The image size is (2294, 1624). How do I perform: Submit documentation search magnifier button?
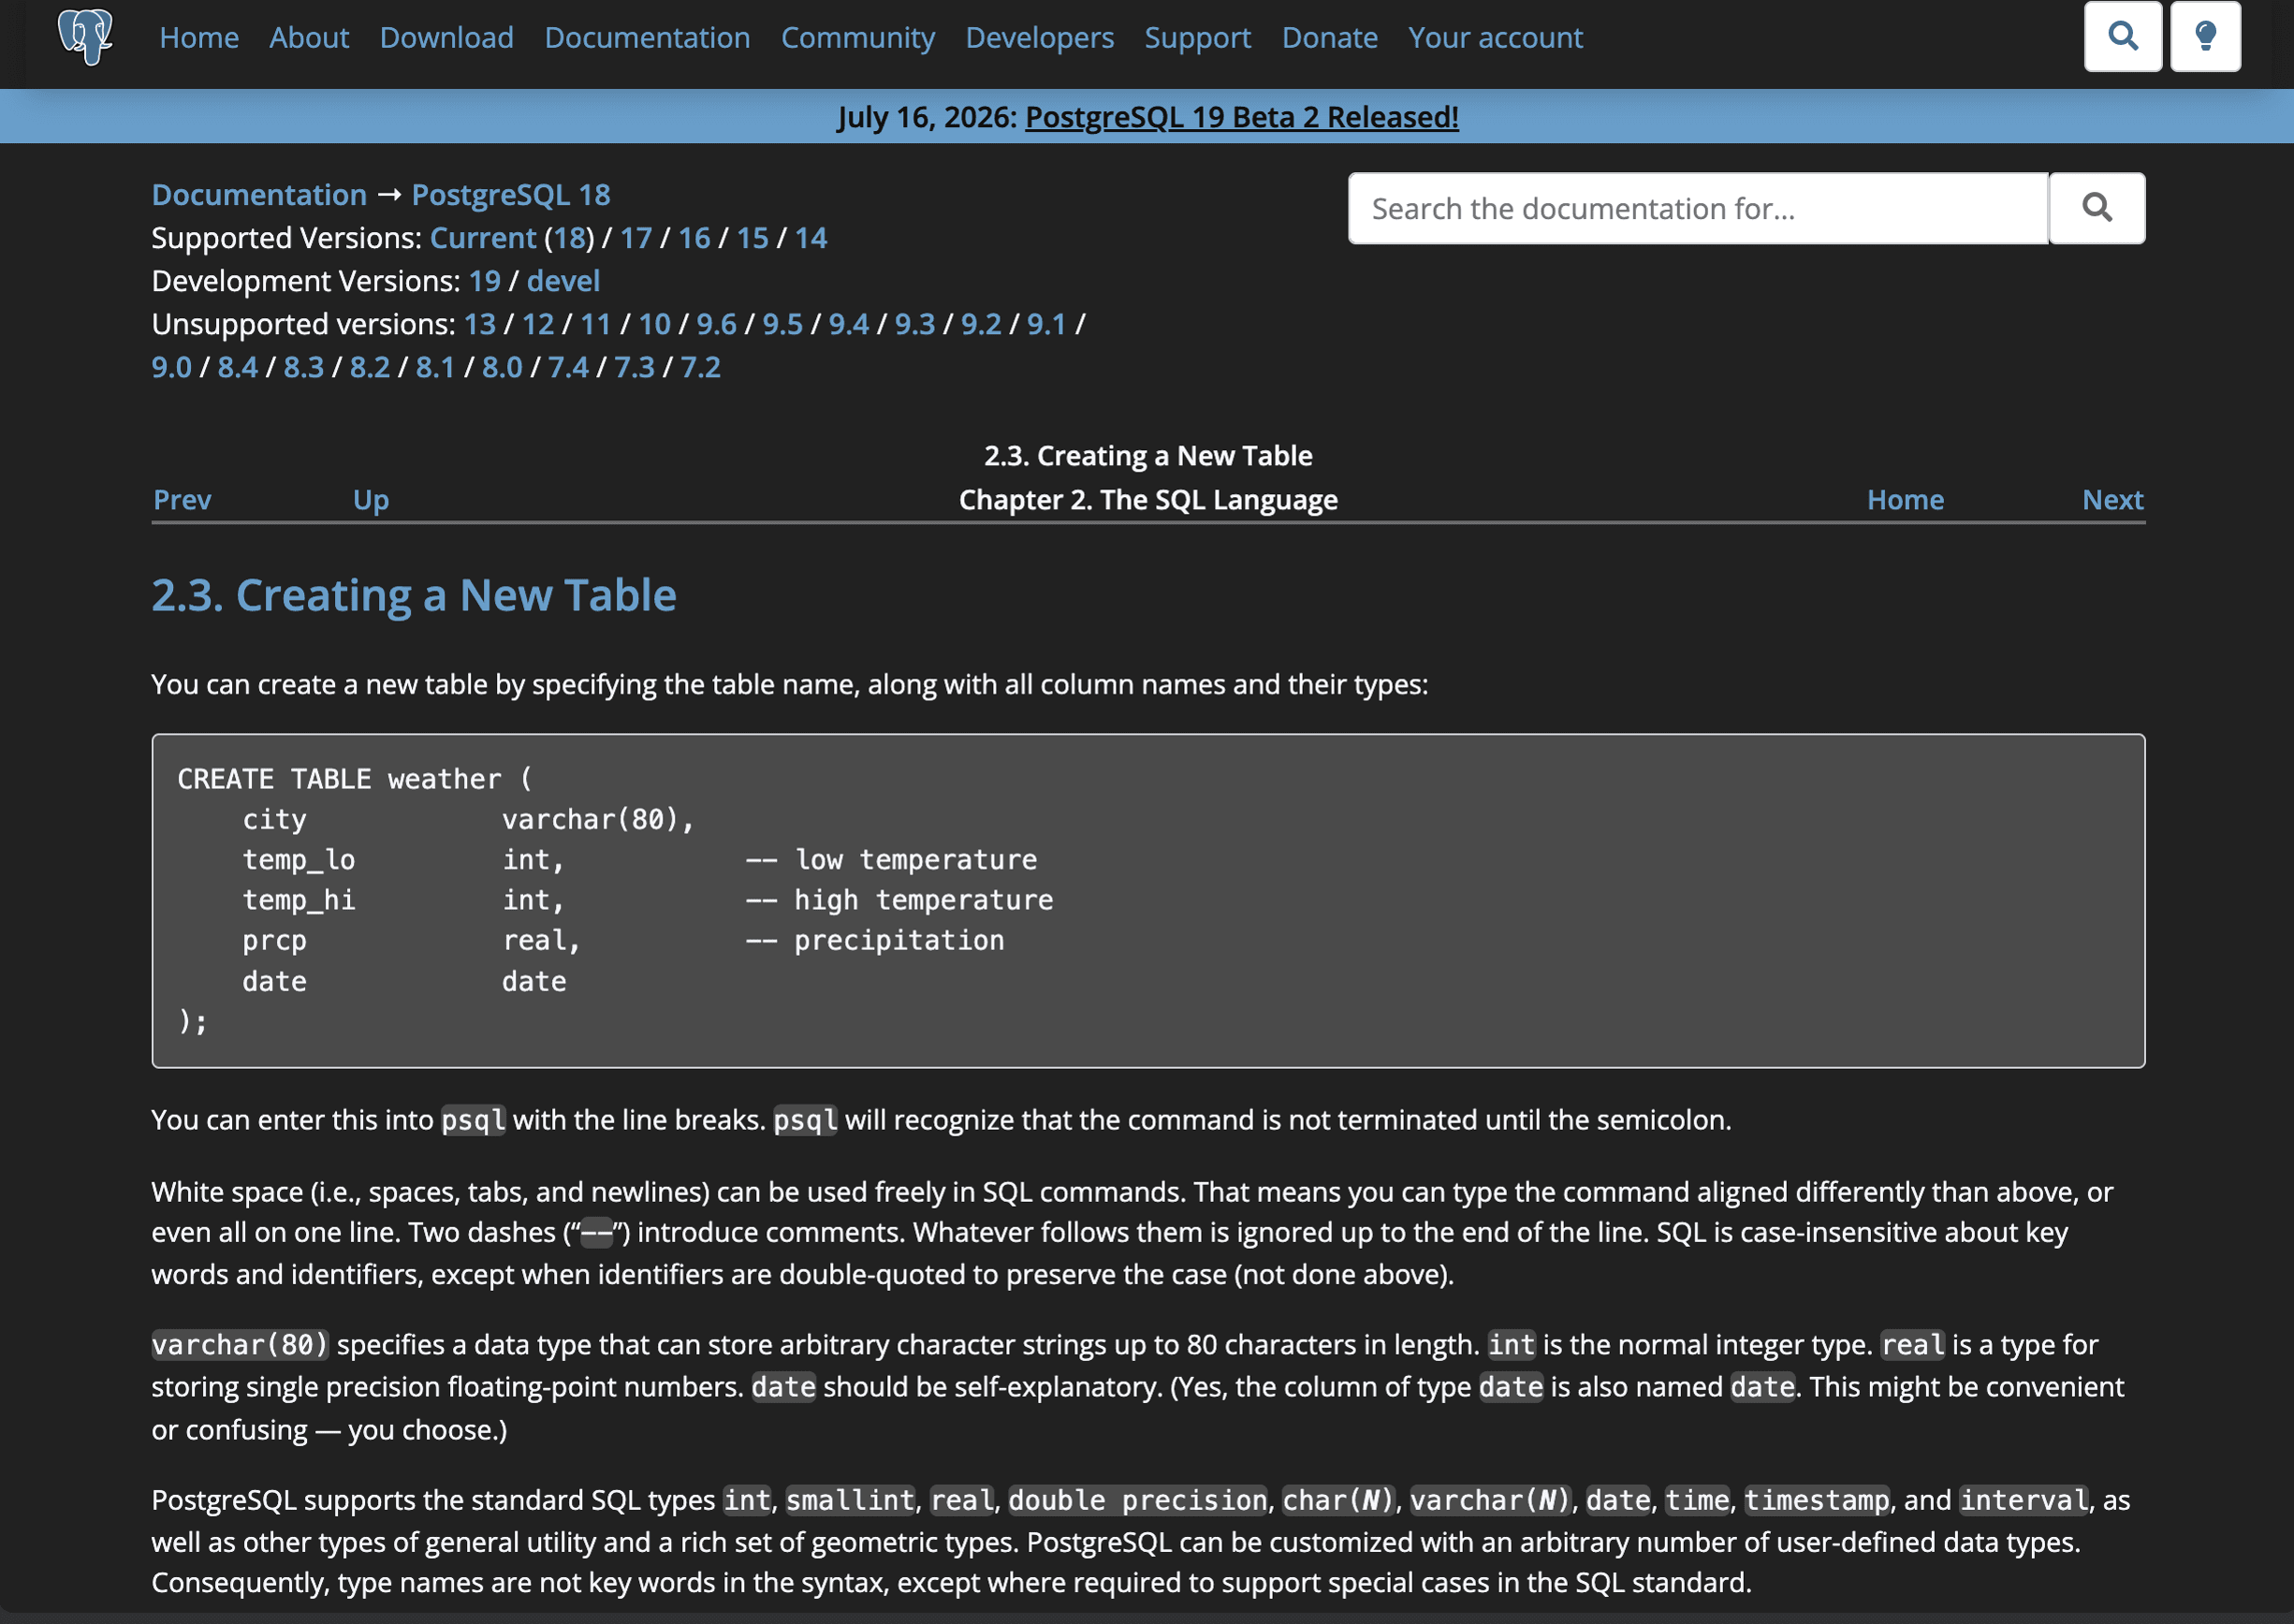point(2096,208)
